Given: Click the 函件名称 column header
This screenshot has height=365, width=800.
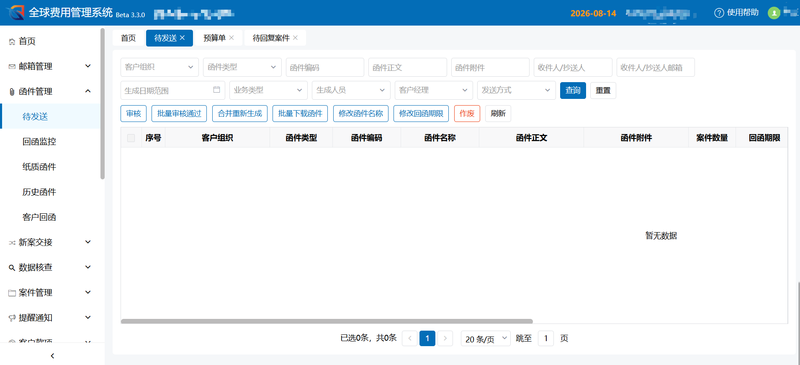Looking at the screenshot, I should (x=440, y=138).
